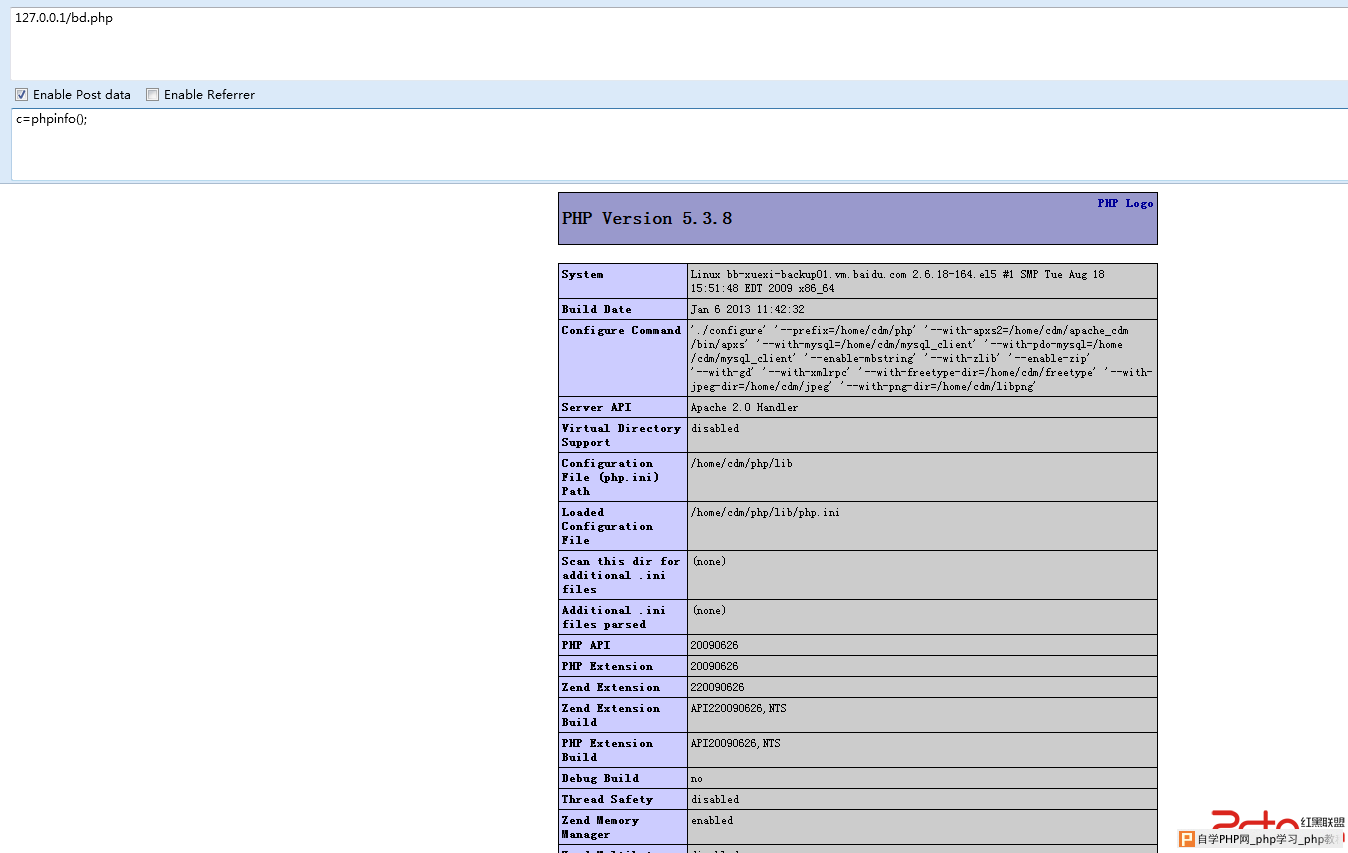Click the Virtual Directory Support label
The image size is (1348, 853).
click(621, 435)
